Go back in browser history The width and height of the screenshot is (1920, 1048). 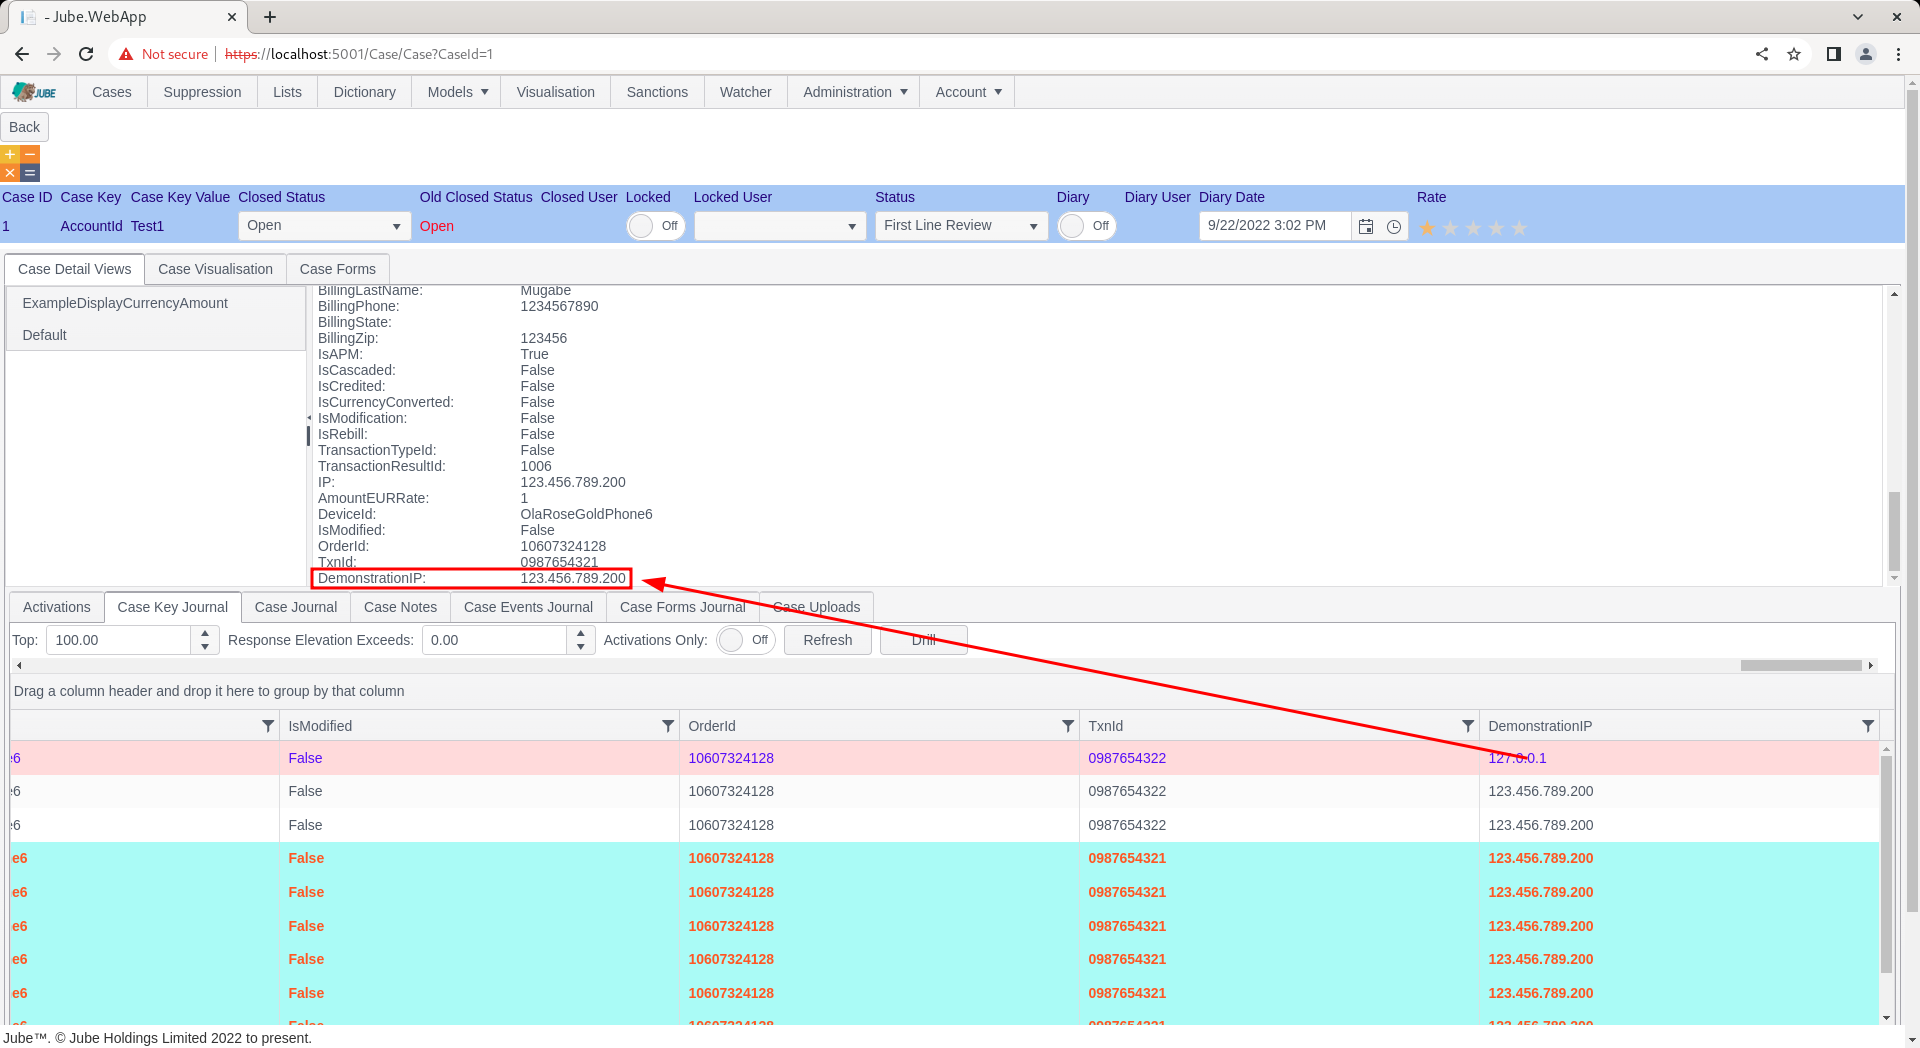pyautogui.click(x=22, y=54)
